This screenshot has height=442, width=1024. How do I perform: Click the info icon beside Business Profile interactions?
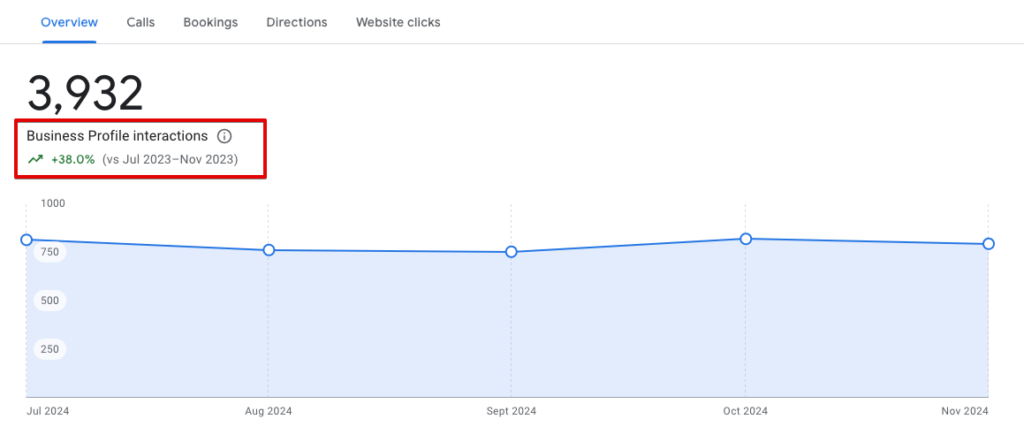(224, 136)
